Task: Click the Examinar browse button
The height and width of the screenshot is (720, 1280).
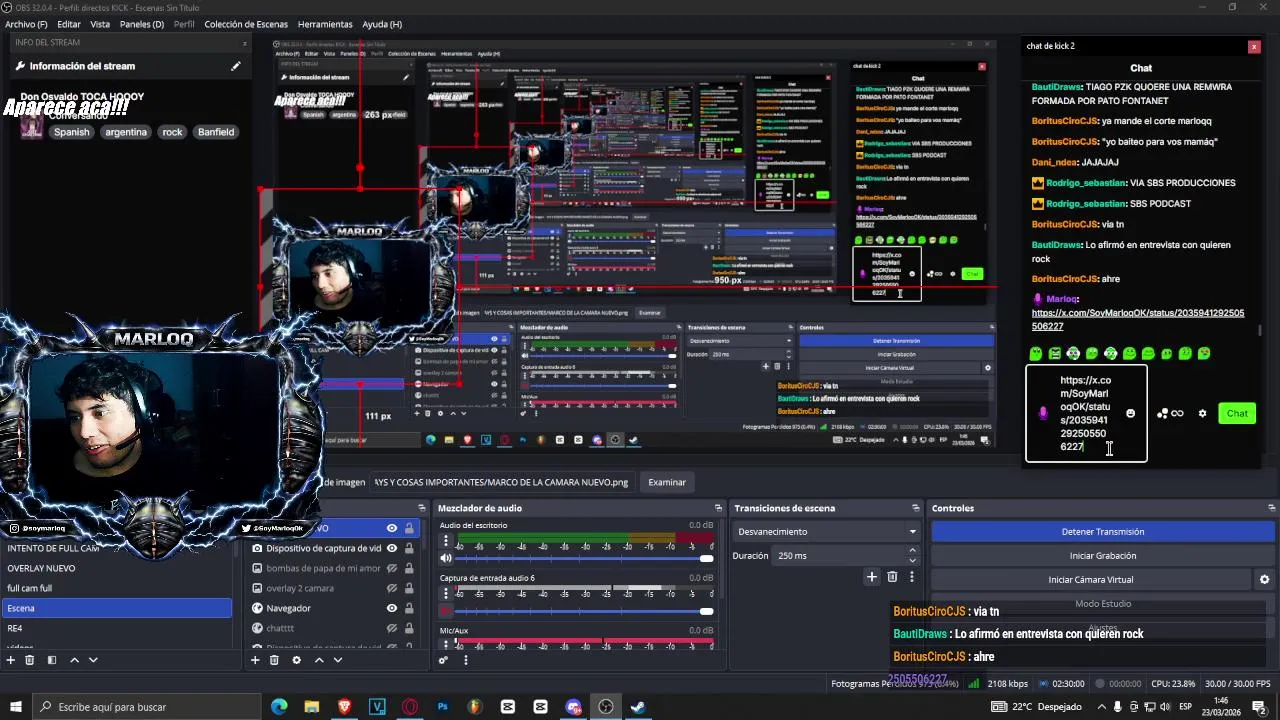Action: tap(667, 482)
